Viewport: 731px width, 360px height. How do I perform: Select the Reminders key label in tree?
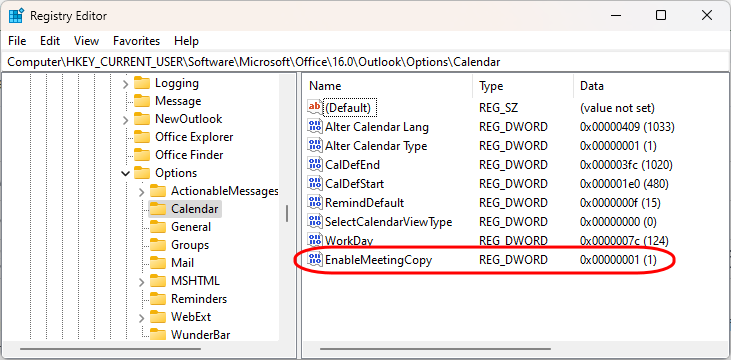coord(199,299)
